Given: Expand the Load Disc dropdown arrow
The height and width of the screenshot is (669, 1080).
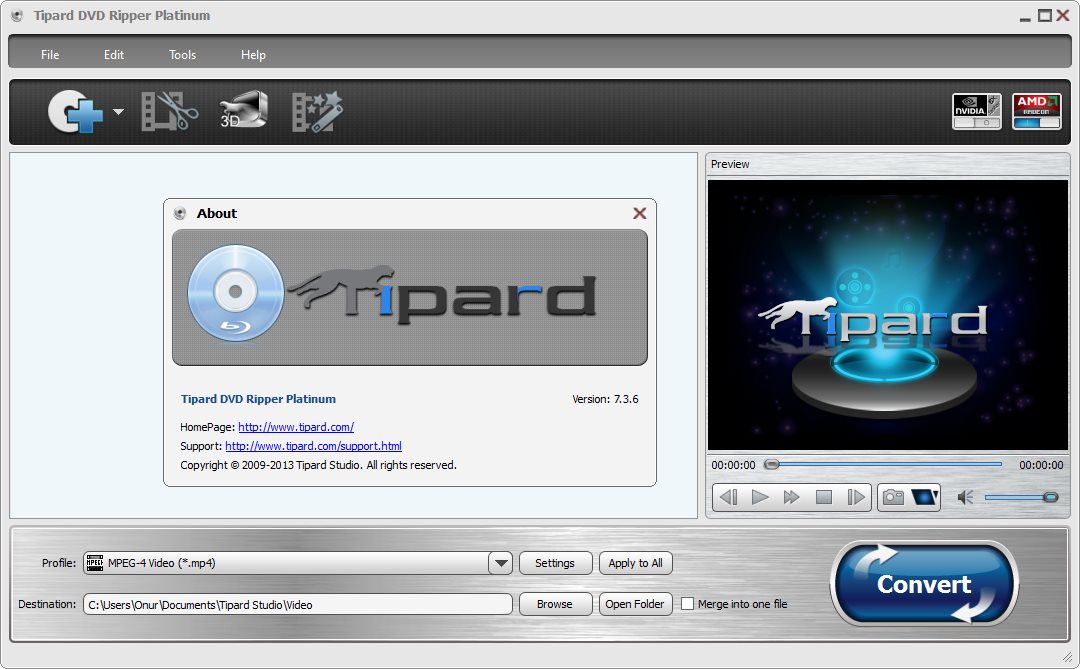Looking at the screenshot, I should [x=118, y=112].
